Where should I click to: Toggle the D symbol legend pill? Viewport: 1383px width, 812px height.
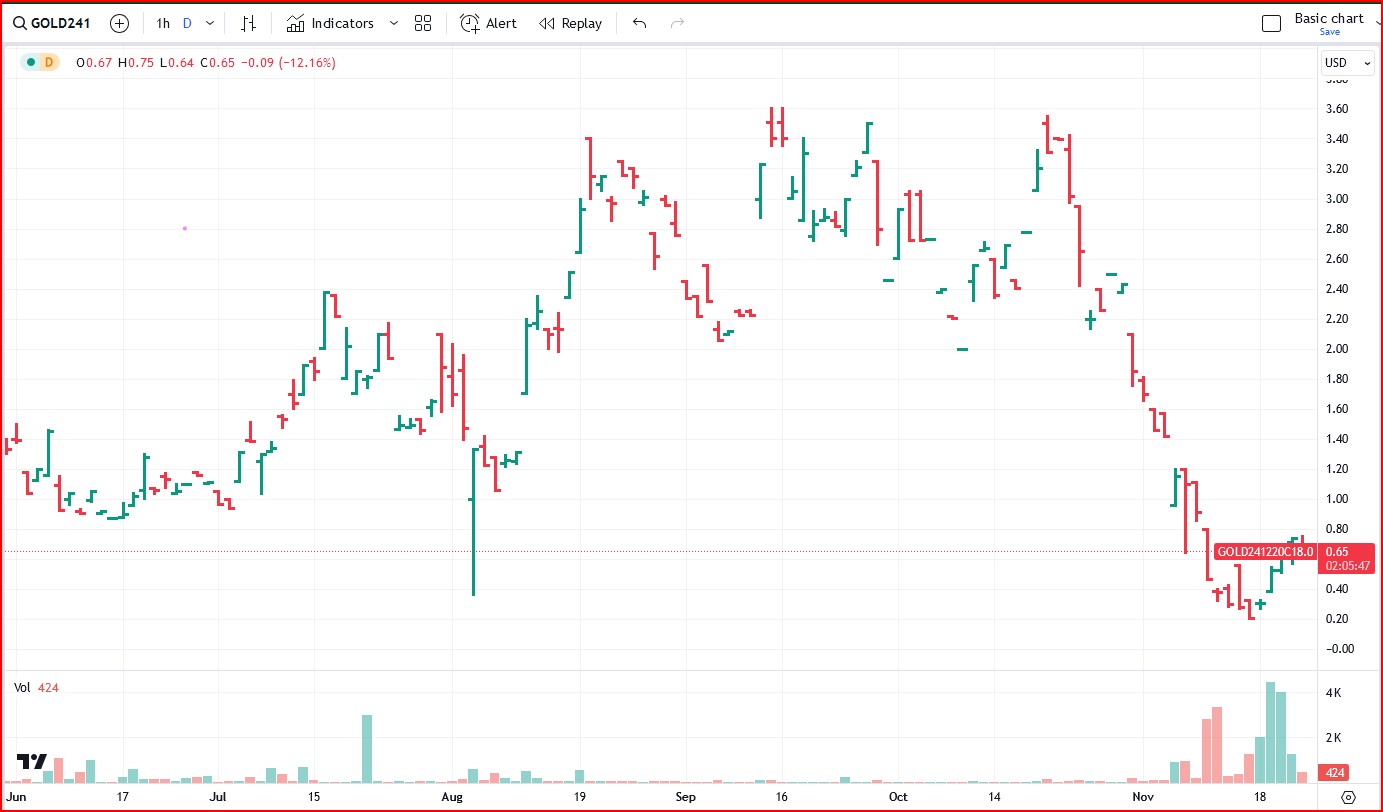click(x=47, y=62)
